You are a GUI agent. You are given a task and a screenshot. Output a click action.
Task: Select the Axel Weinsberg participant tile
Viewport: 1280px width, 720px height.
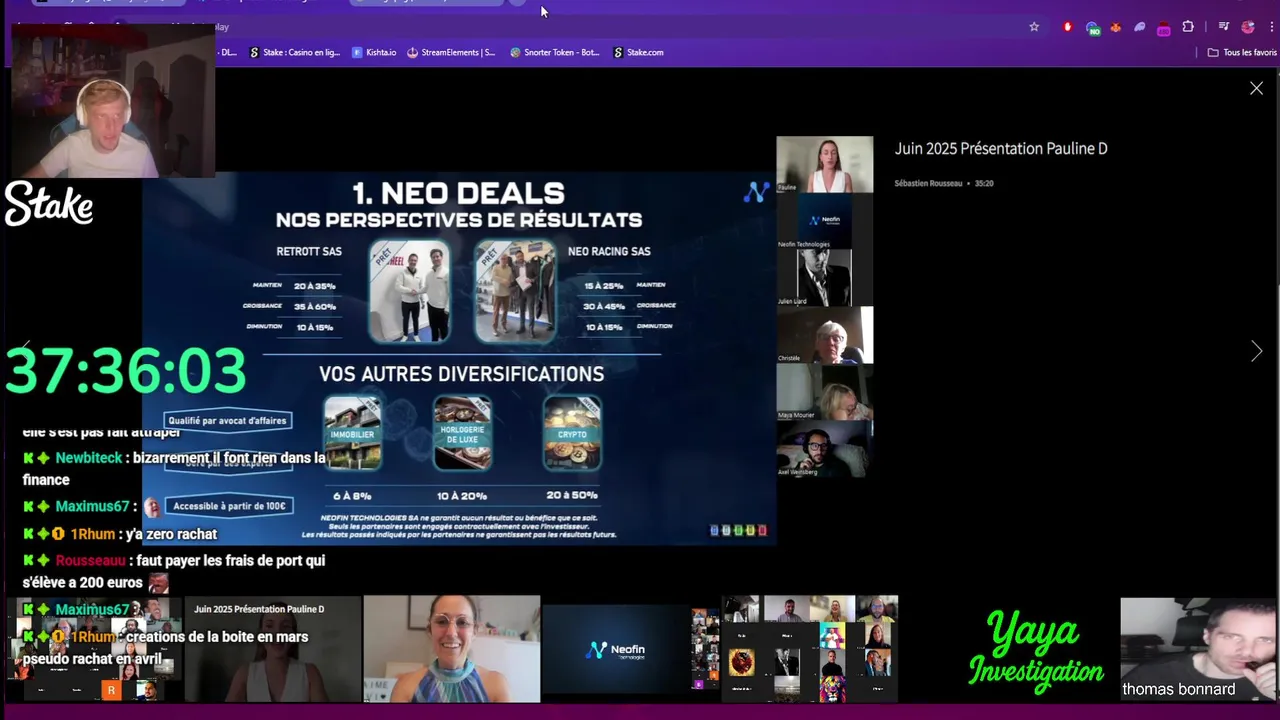click(825, 448)
